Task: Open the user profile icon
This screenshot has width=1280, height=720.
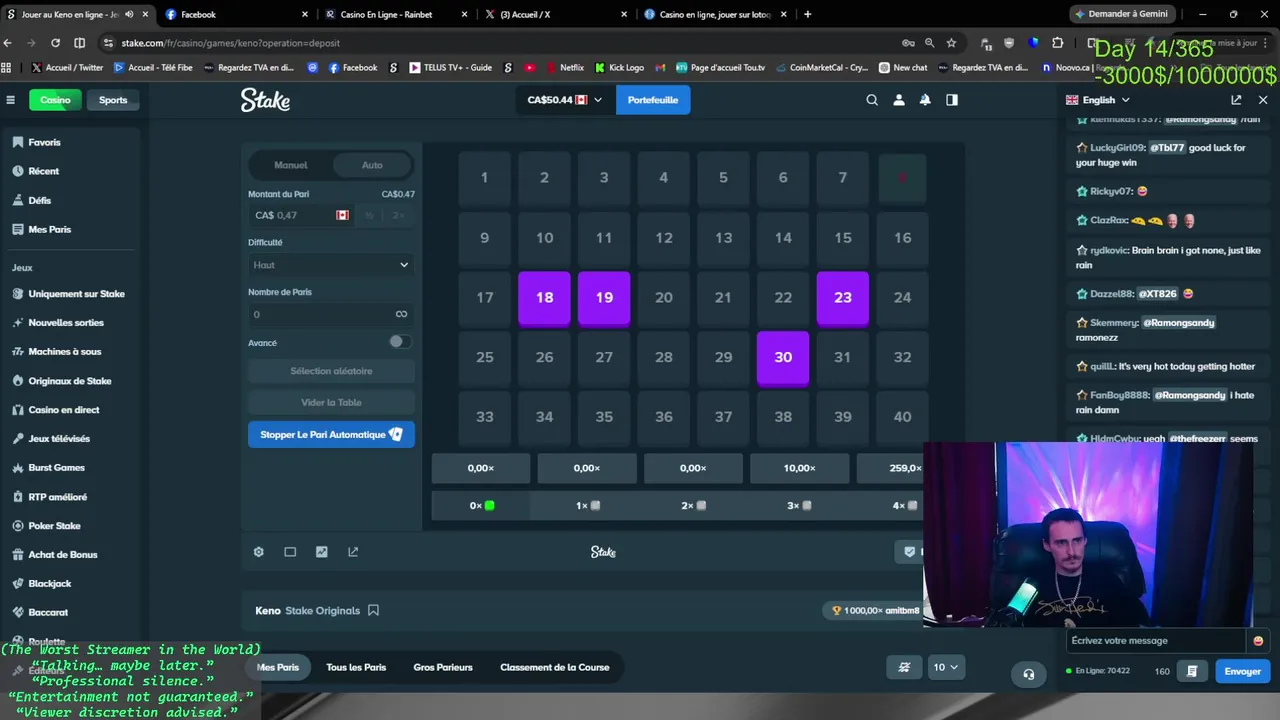Action: coord(899,100)
